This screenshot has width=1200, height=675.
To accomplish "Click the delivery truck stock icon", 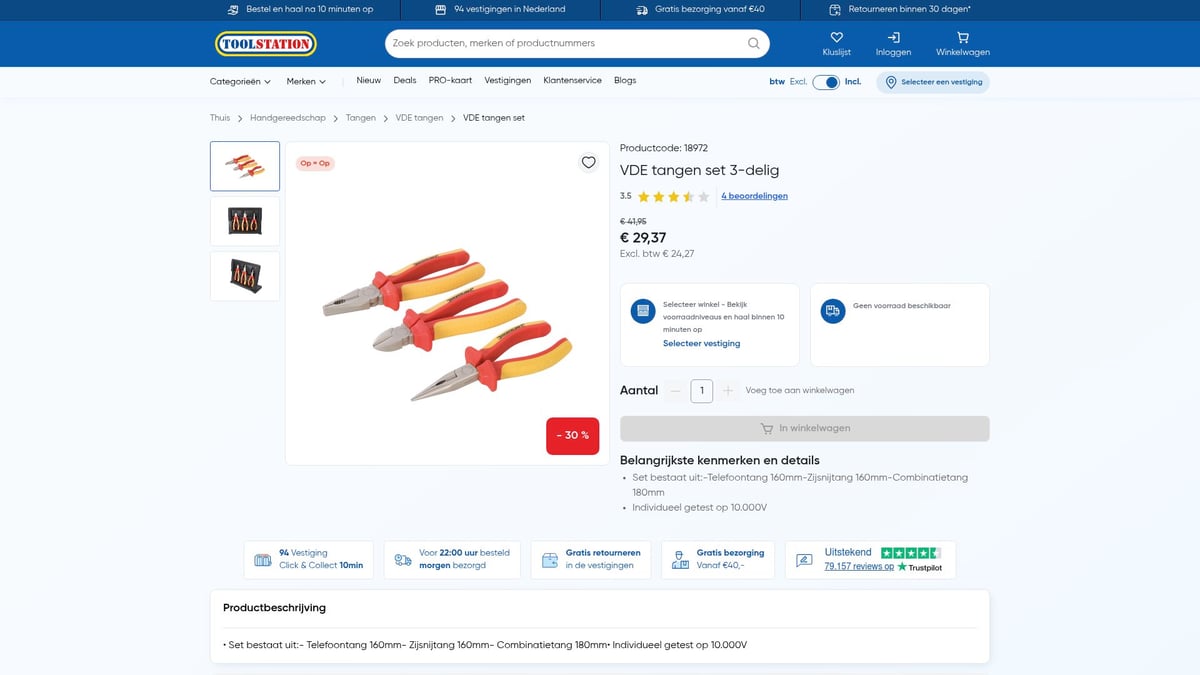I will click(x=832, y=311).
